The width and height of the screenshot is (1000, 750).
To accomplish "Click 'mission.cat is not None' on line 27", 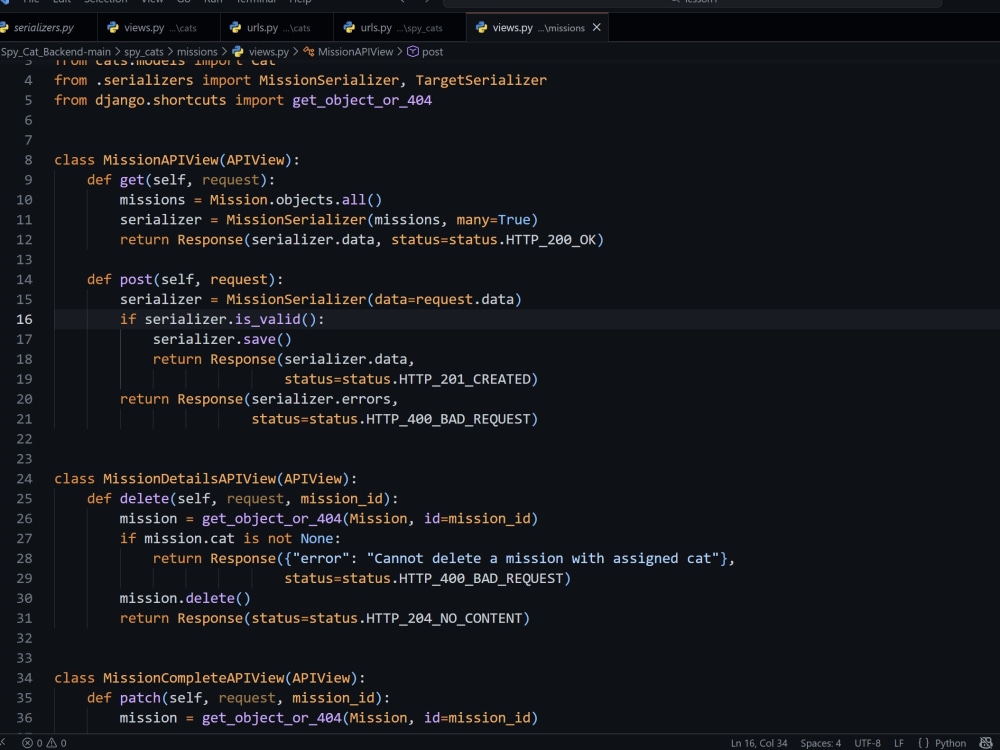I will tap(239, 539).
